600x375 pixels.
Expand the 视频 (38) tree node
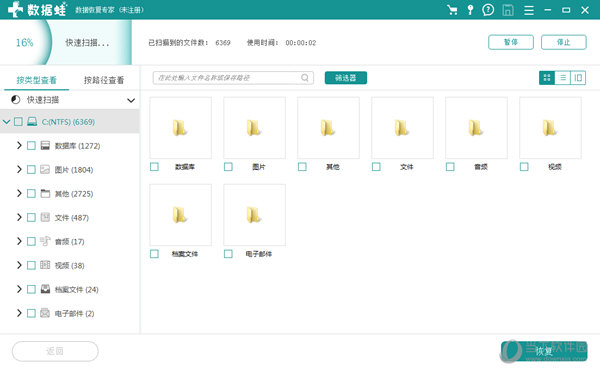click(x=19, y=265)
